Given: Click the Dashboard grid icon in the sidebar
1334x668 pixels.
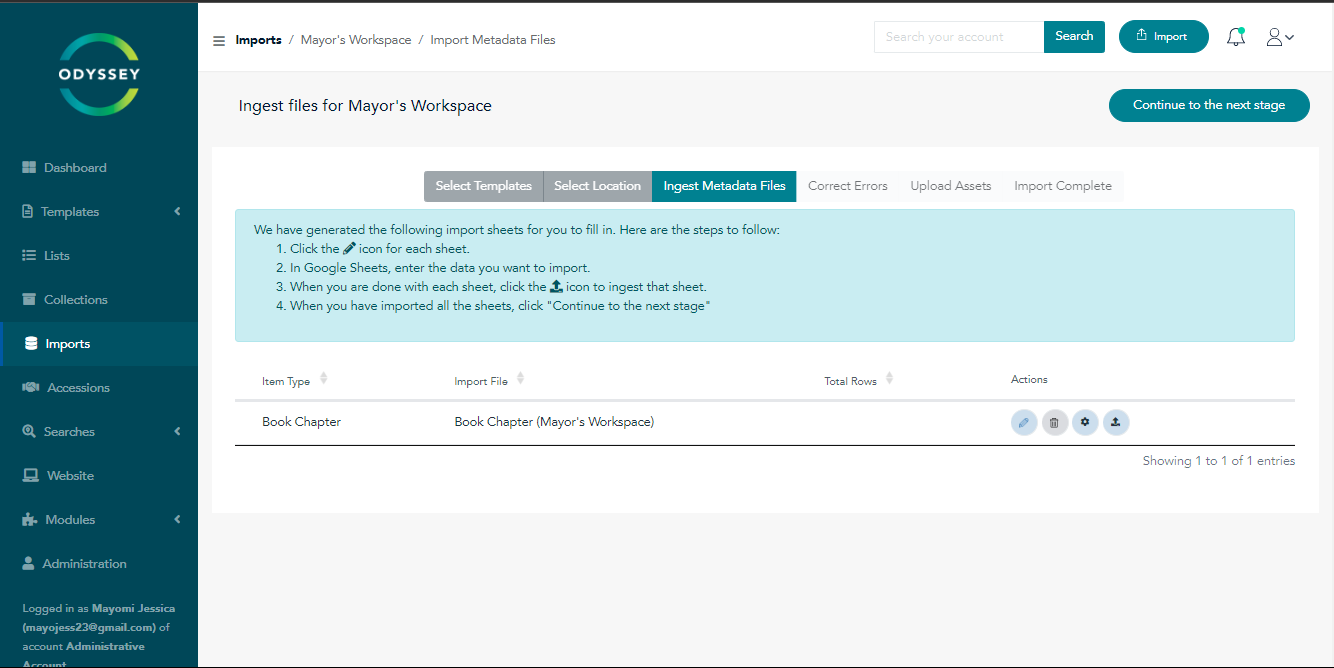Looking at the screenshot, I should (x=29, y=168).
